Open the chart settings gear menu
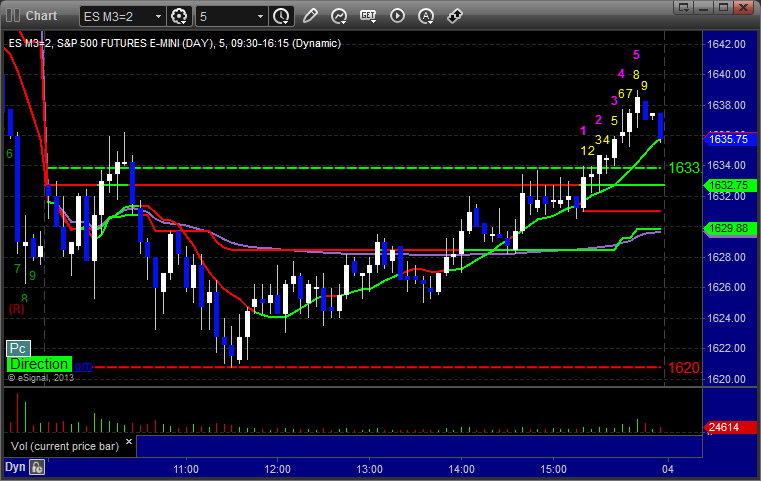 tap(179, 17)
